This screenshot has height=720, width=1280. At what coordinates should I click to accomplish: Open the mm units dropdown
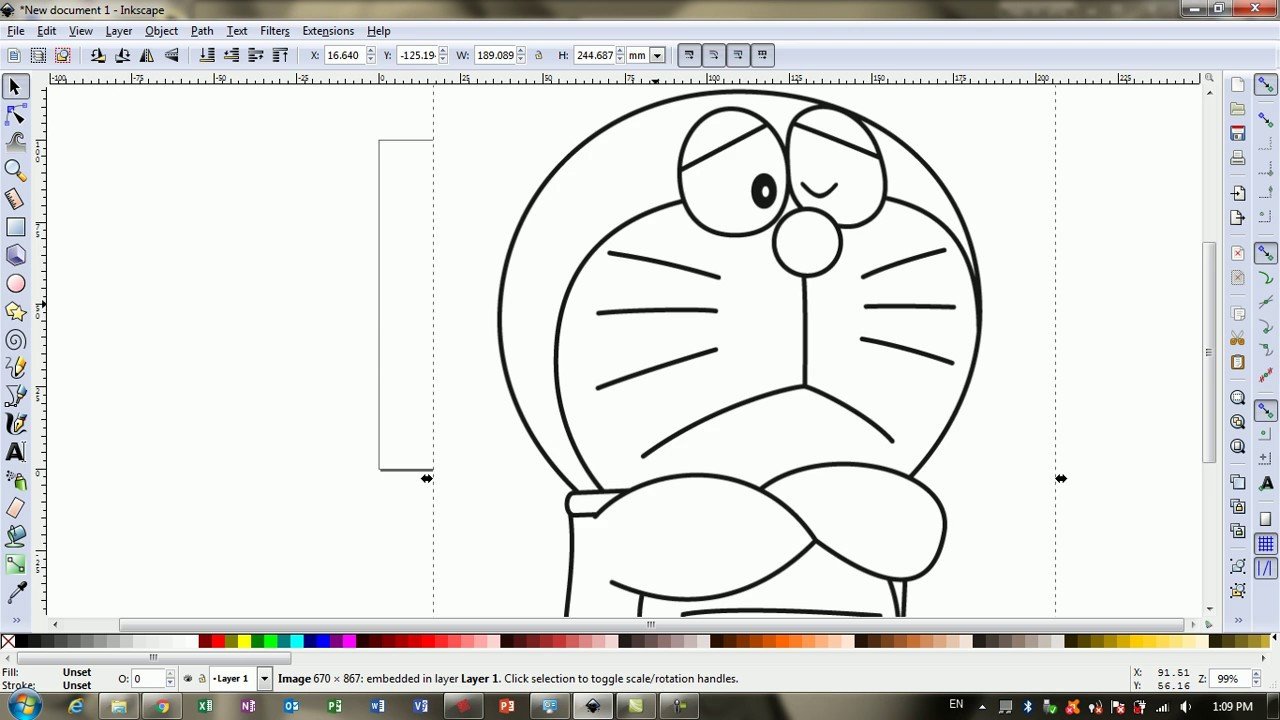(x=657, y=56)
